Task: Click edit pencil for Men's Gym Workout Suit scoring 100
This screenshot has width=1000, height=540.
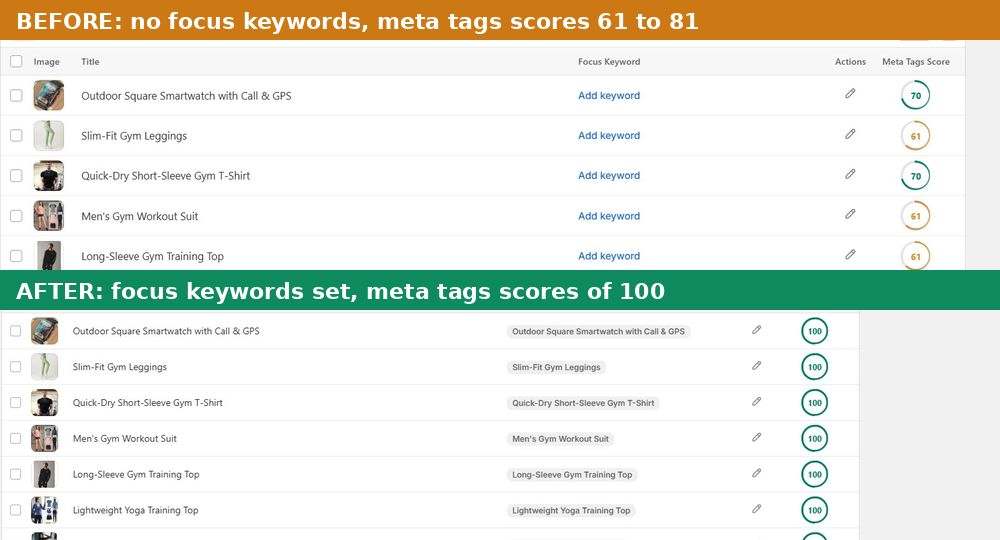Action: [756, 437]
